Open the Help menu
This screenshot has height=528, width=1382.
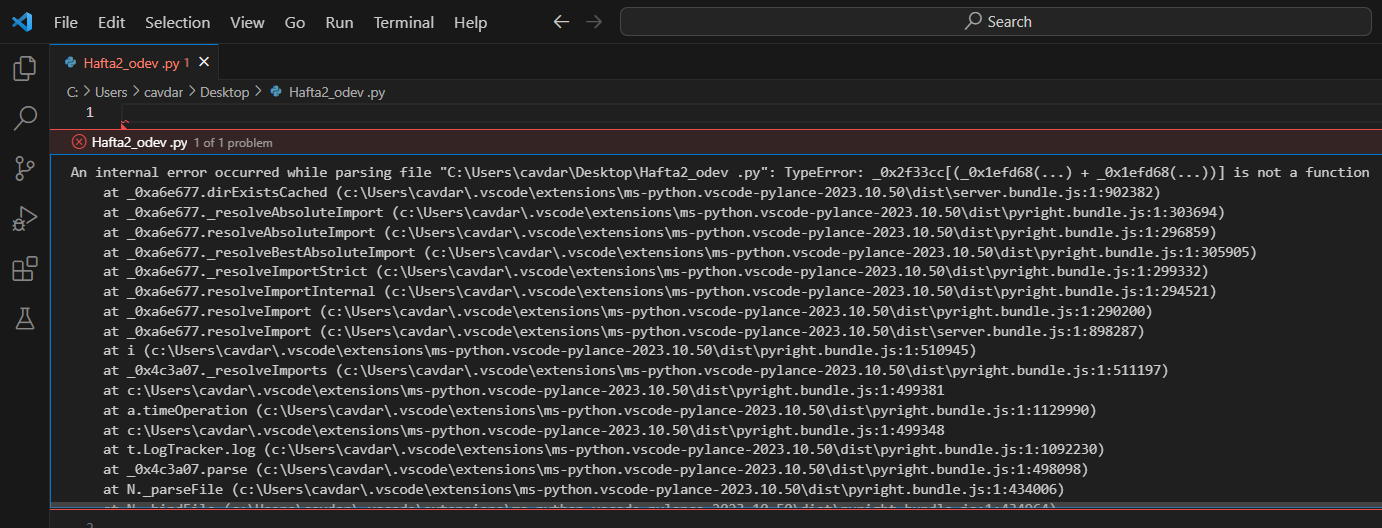[x=470, y=22]
